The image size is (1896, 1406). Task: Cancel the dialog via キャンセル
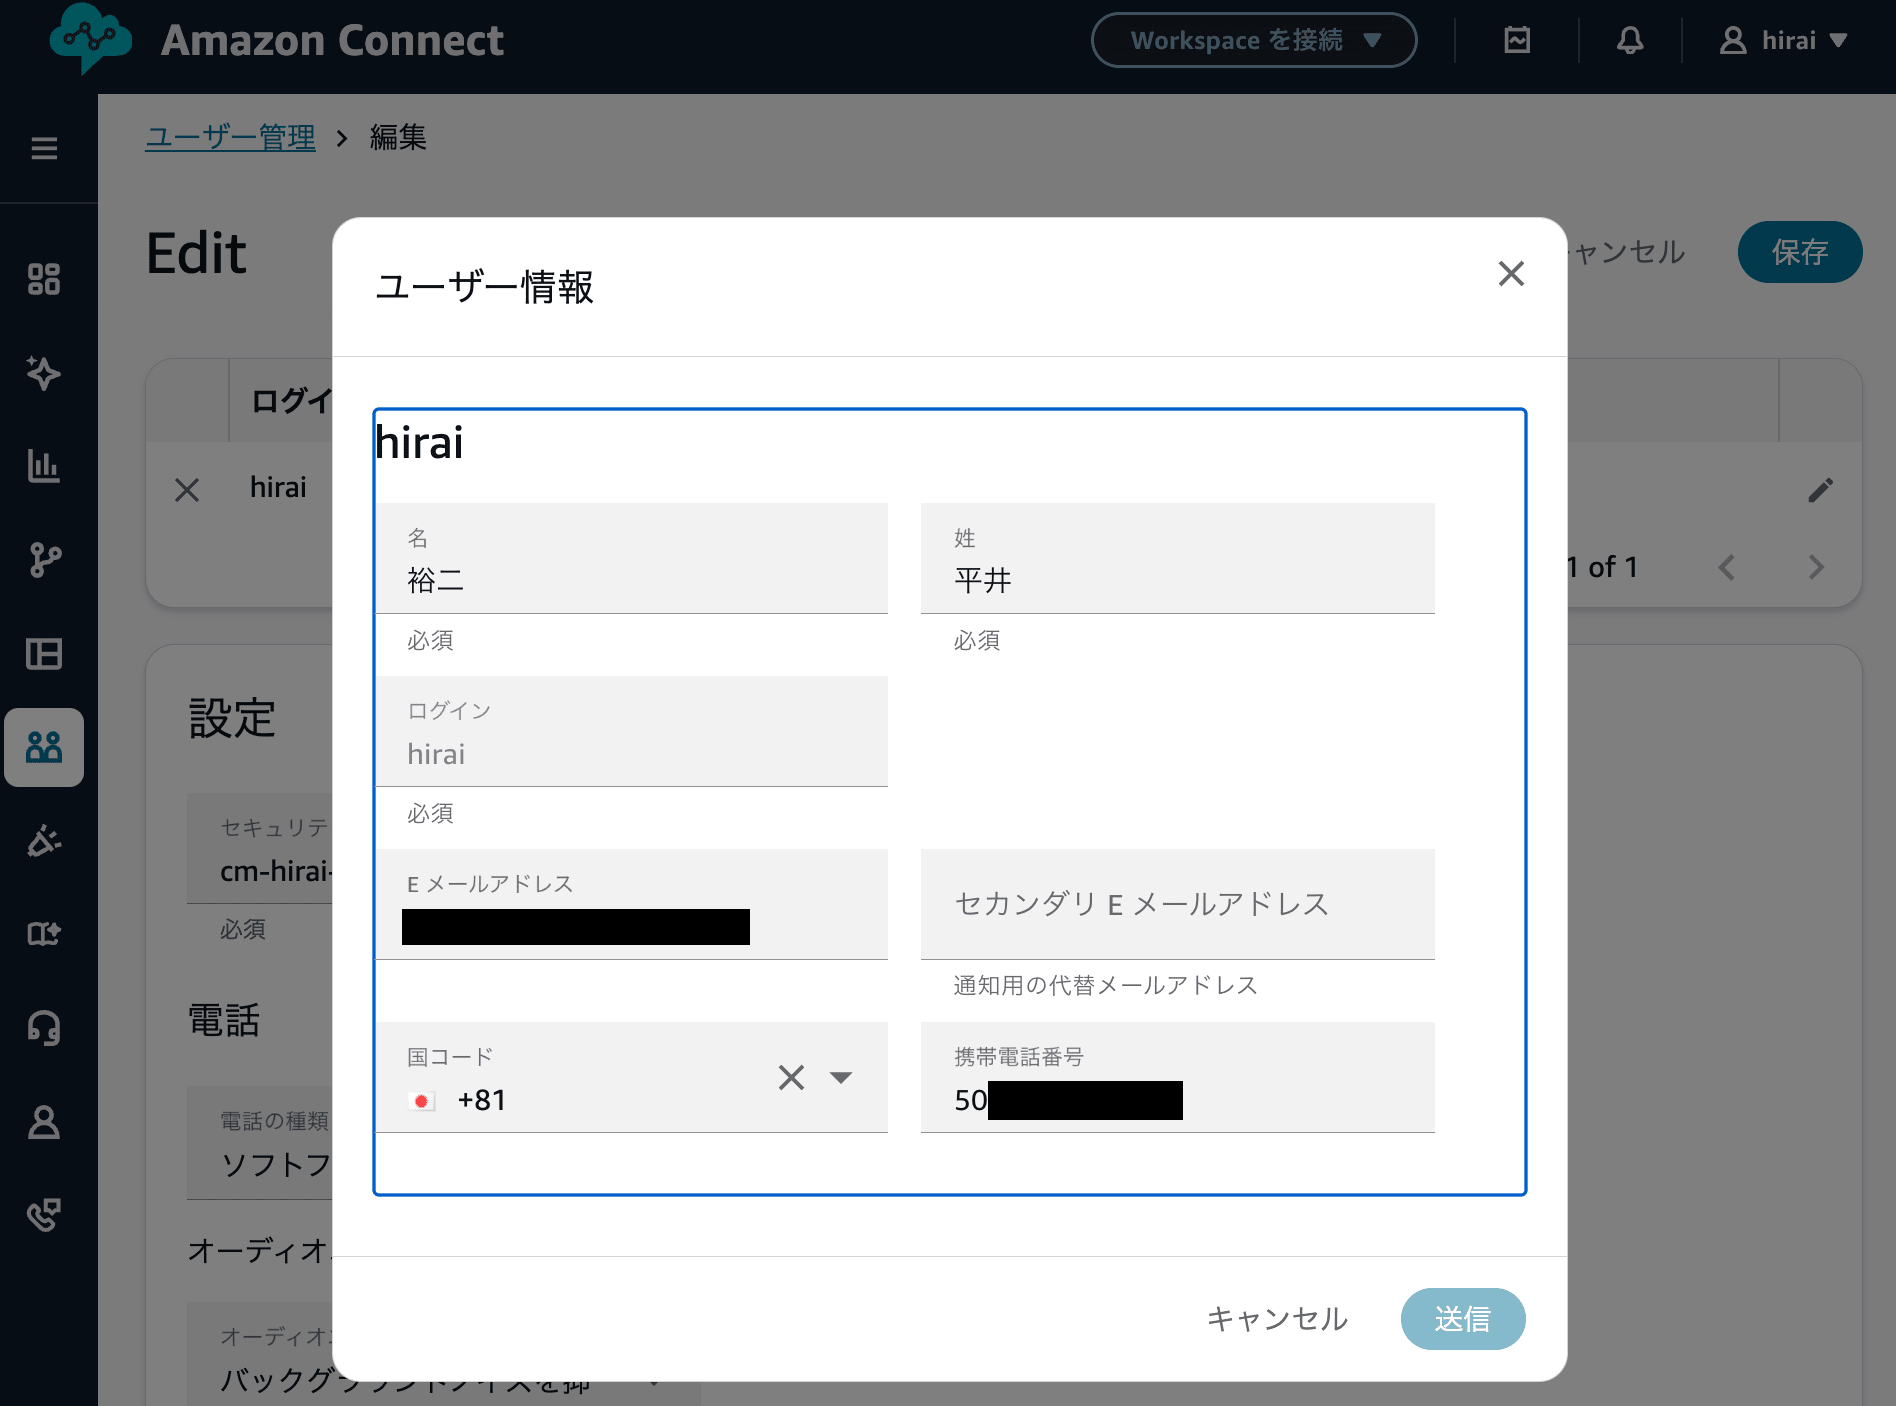point(1276,1319)
